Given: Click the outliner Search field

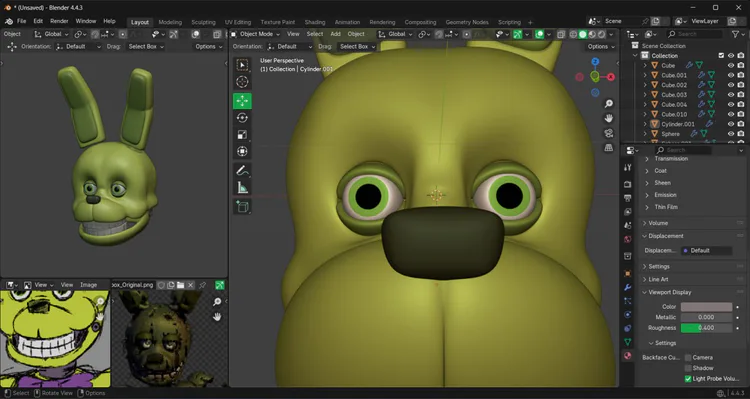Looking at the screenshot, I should tap(695, 34).
